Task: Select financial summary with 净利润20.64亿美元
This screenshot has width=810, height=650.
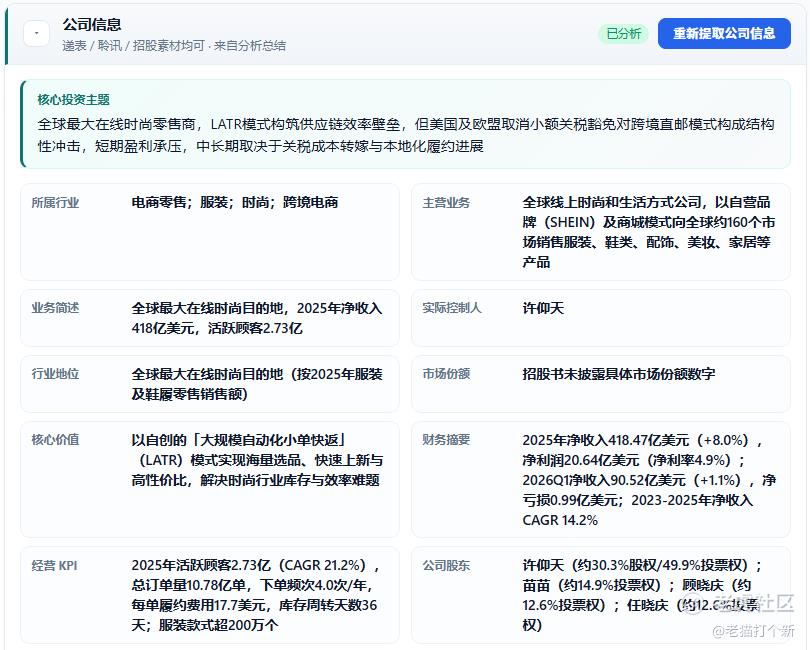Action: click(649, 480)
